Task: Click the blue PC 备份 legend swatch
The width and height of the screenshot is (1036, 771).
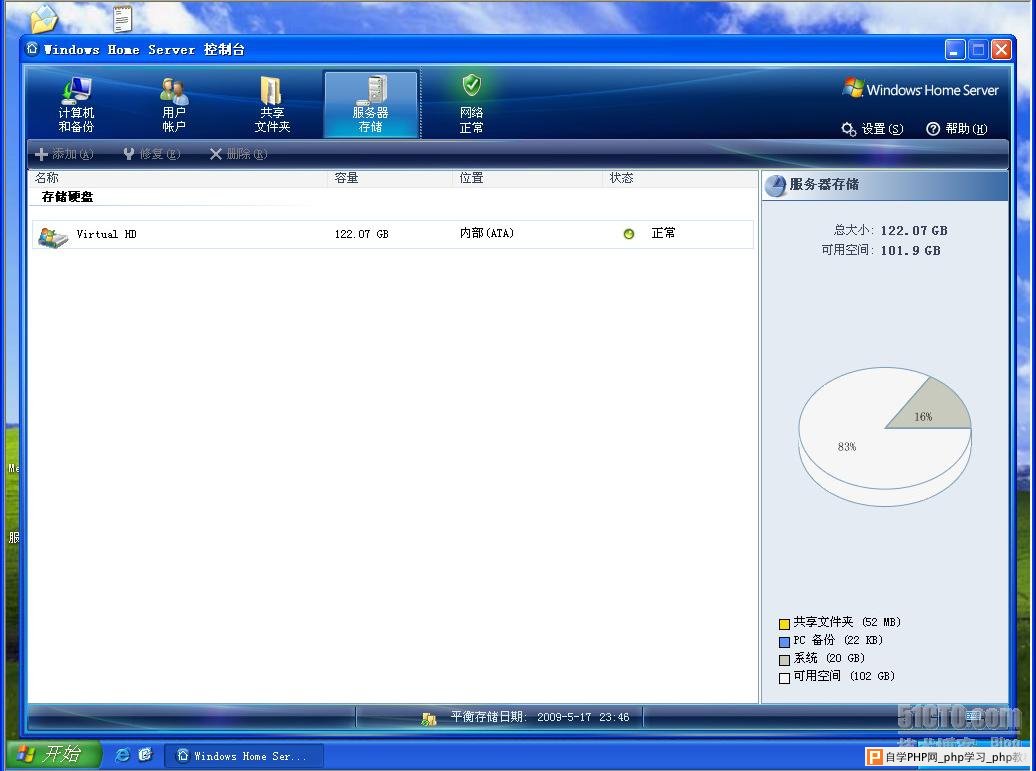Action: [x=784, y=642]
